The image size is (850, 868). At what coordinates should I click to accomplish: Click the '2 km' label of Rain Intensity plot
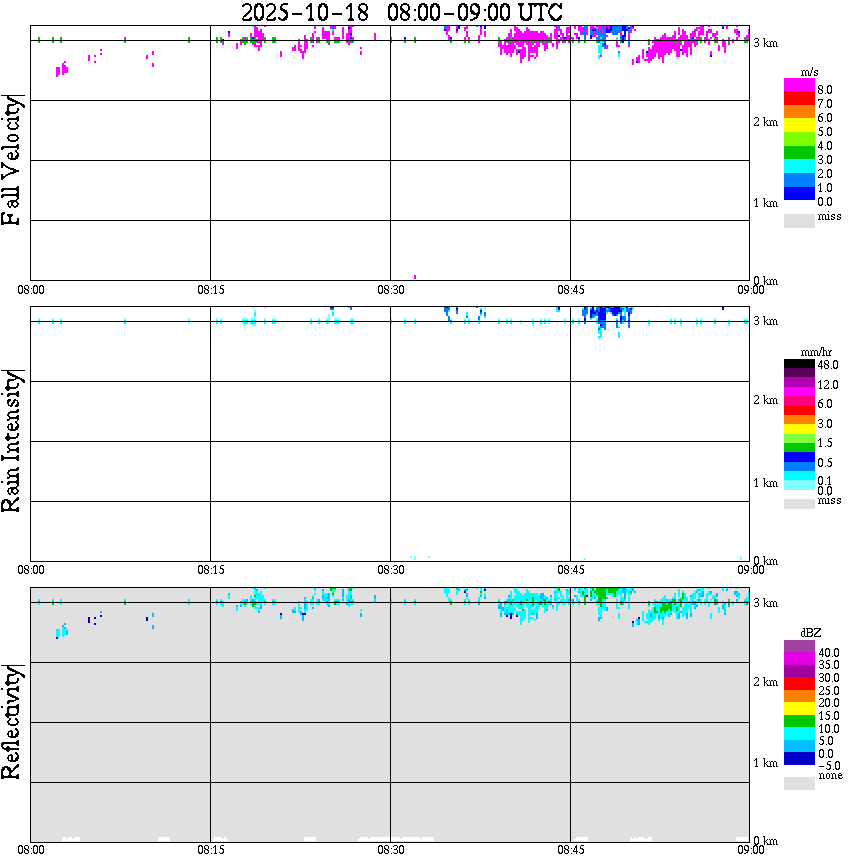point(766,400)
